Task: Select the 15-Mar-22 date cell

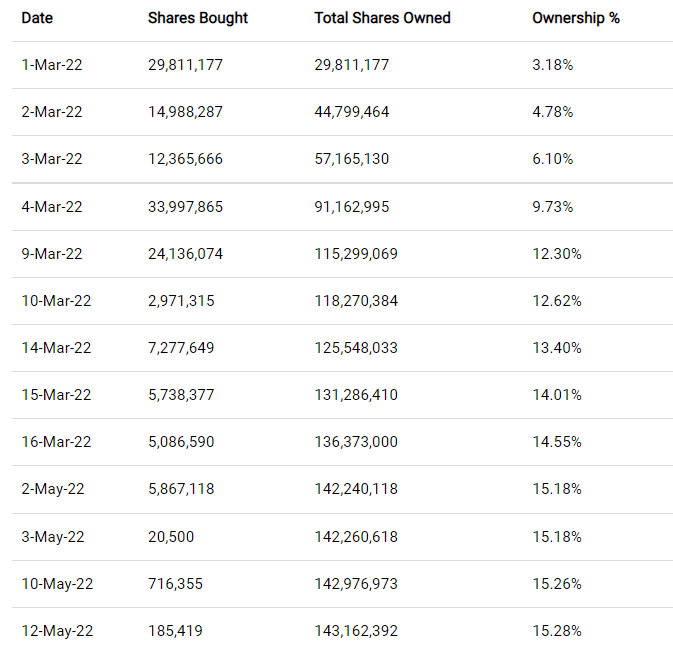Action: coord(56,395)
